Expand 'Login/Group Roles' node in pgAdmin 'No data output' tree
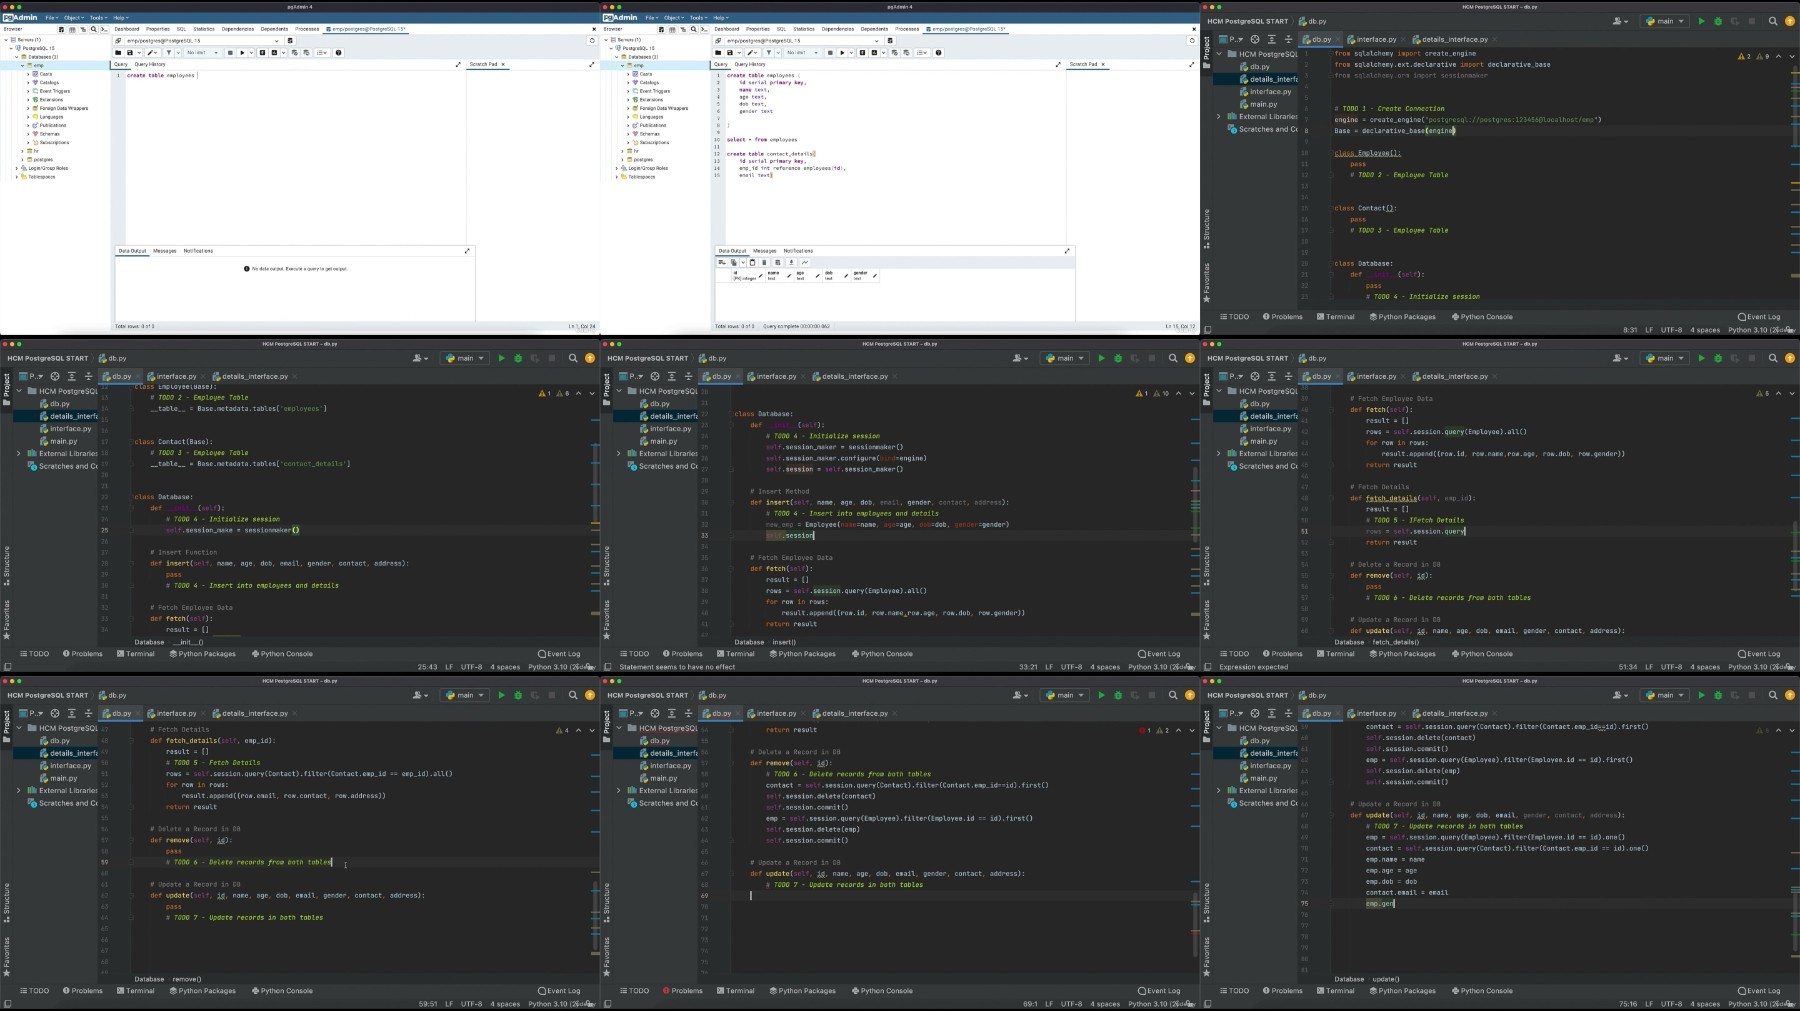Viewport: 1800px width, 1011px height. click(x=16, y=168)
